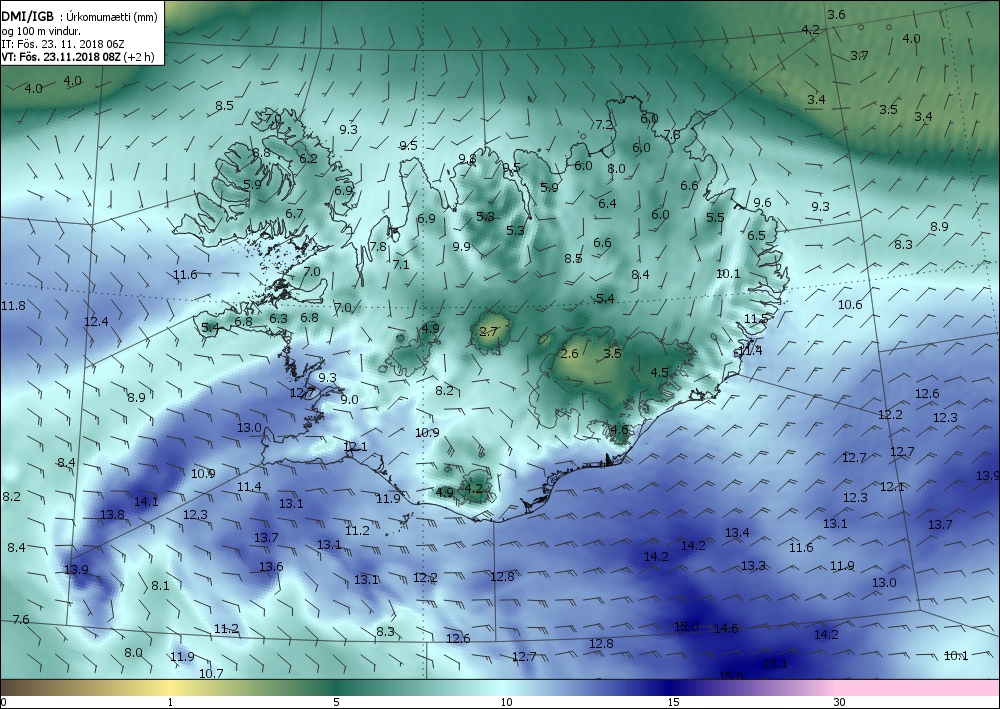This screenshot has height=709, width=1000.
Task: Click the 7.1 value on the map
Action: [401, 264]
